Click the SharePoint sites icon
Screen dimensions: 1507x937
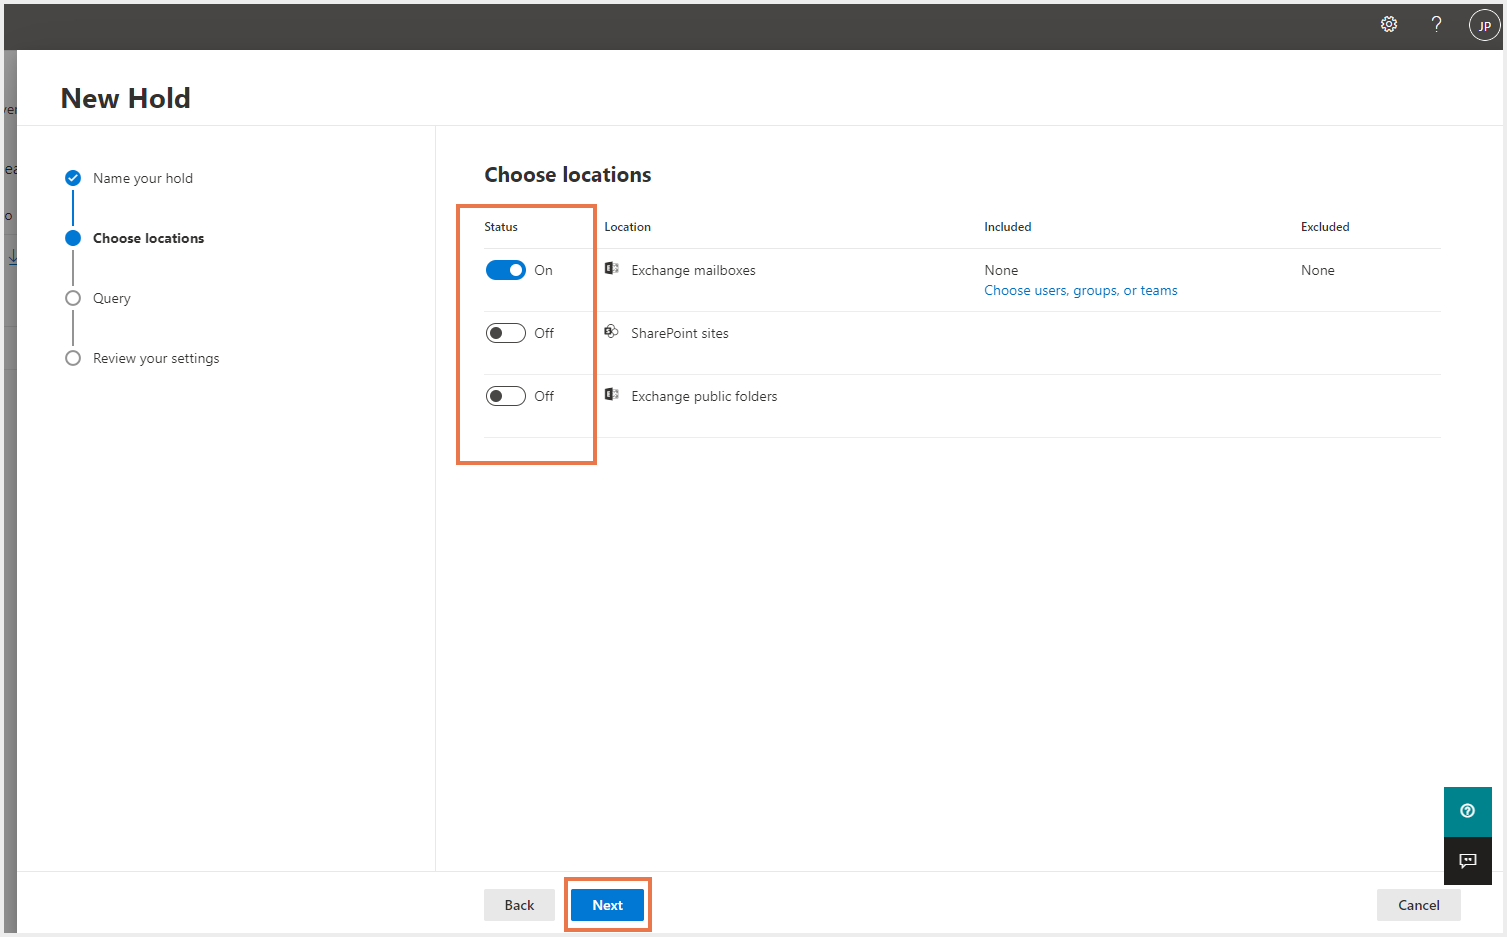pos(611,332)
